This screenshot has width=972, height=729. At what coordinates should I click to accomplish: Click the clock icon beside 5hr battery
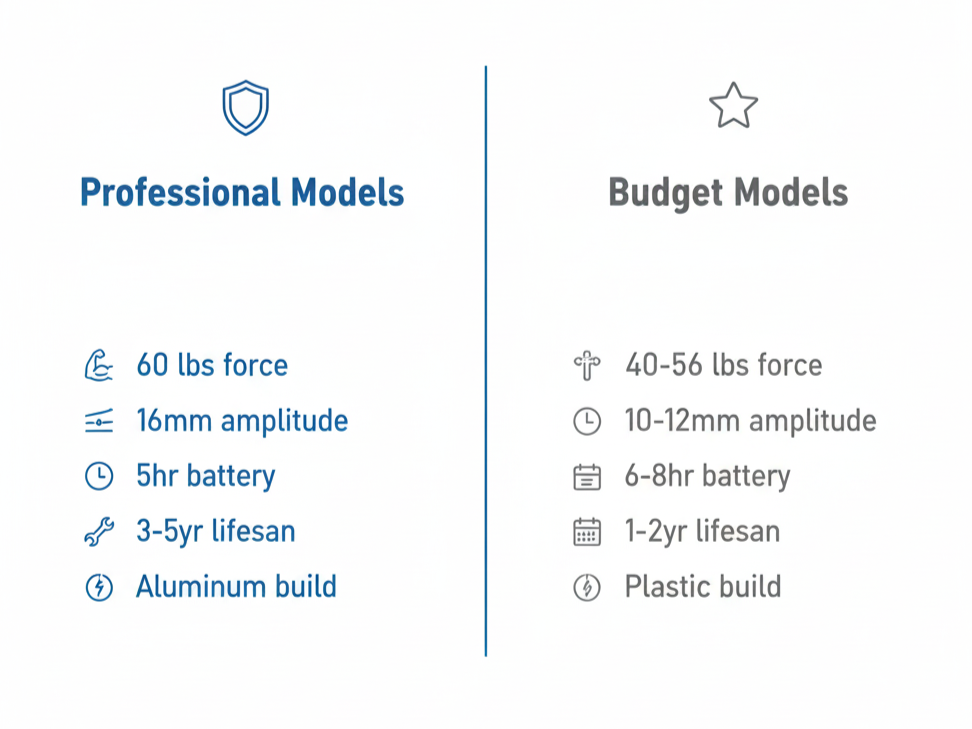pyautogui.click(x=98, y=477)
